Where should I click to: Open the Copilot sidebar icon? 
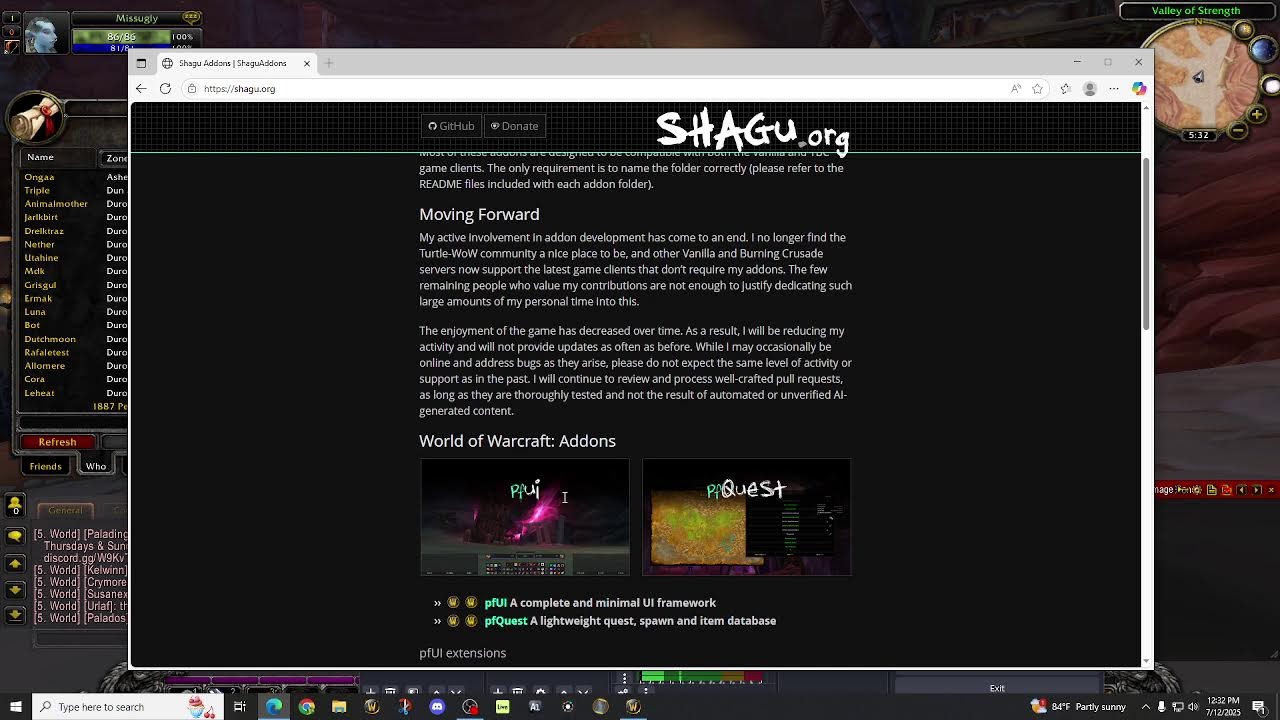coord(1139,89)
